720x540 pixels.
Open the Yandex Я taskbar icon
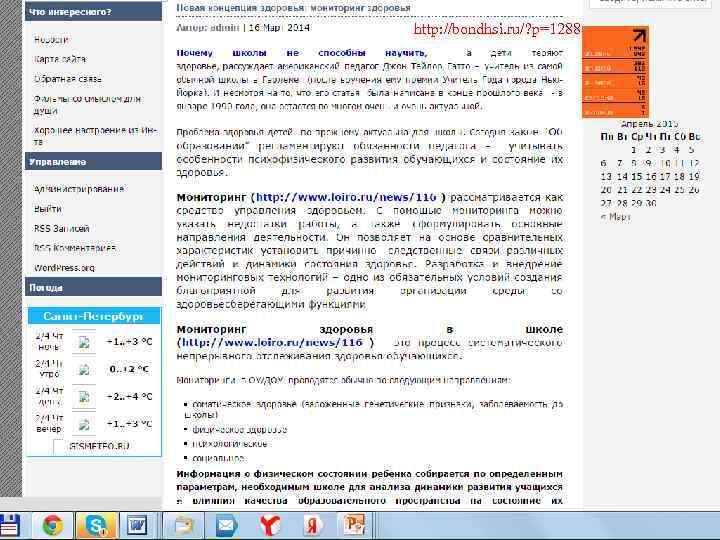coord(312,525)
